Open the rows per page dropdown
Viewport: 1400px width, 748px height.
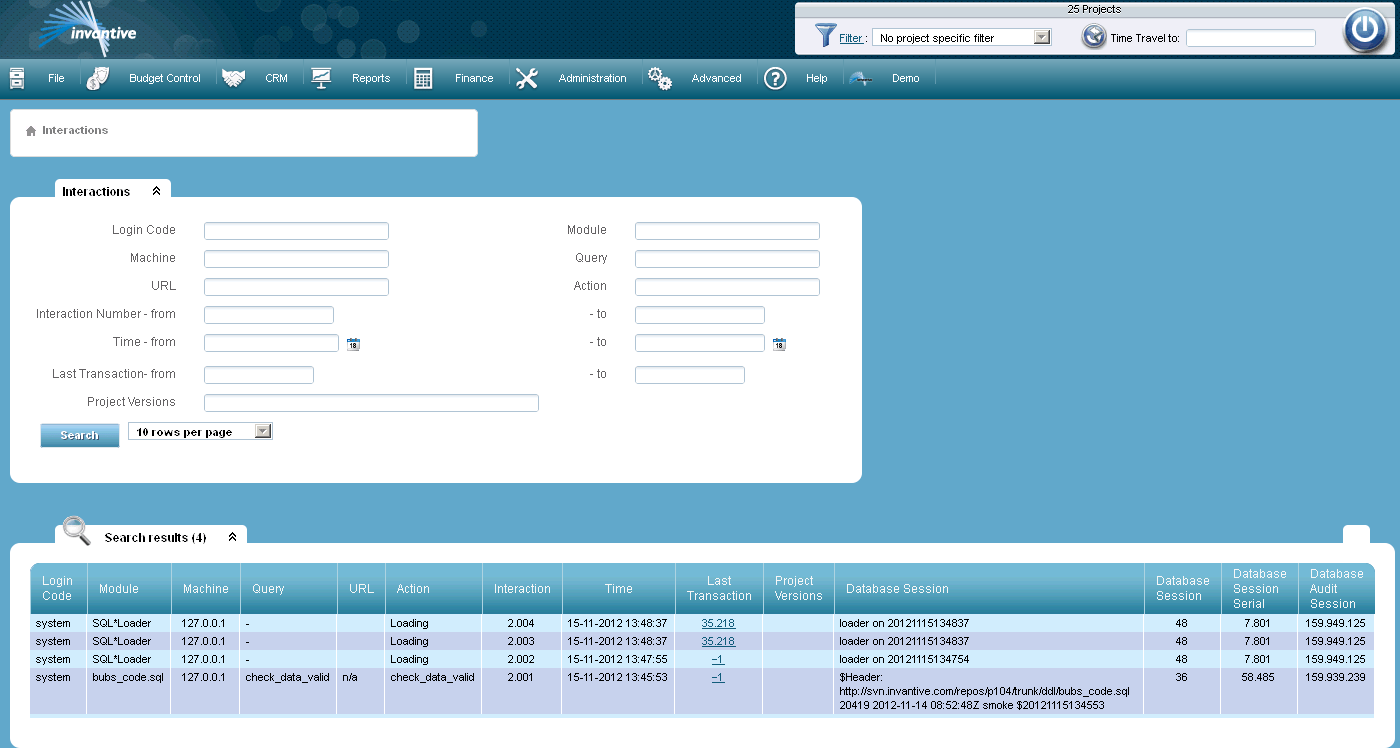click(262, 432)
